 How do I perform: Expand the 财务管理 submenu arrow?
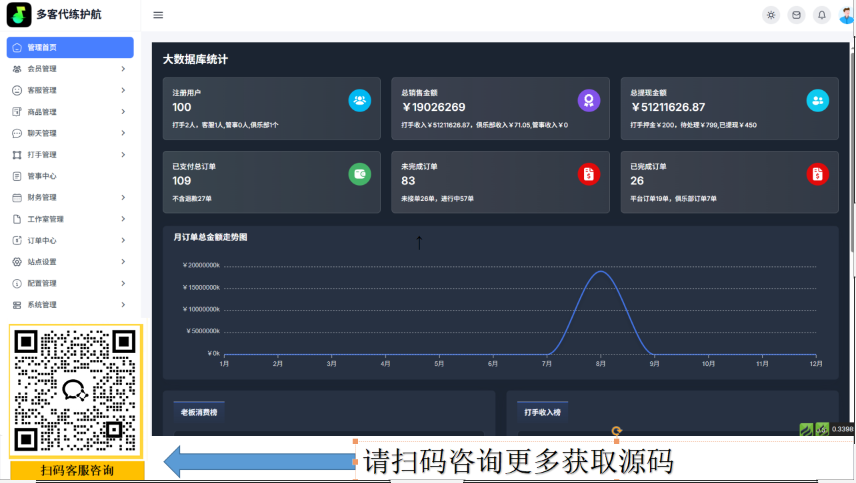click(x=123, y=198)
